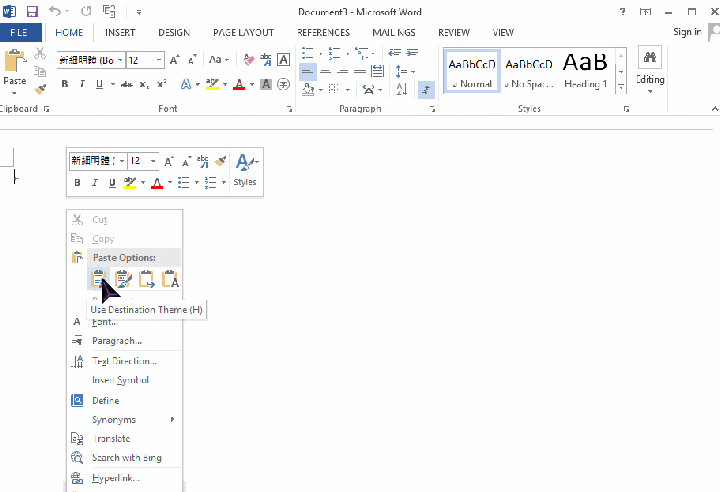
Task: Open the Font dialog launcher in ribbon
Action: pos(289,109)
